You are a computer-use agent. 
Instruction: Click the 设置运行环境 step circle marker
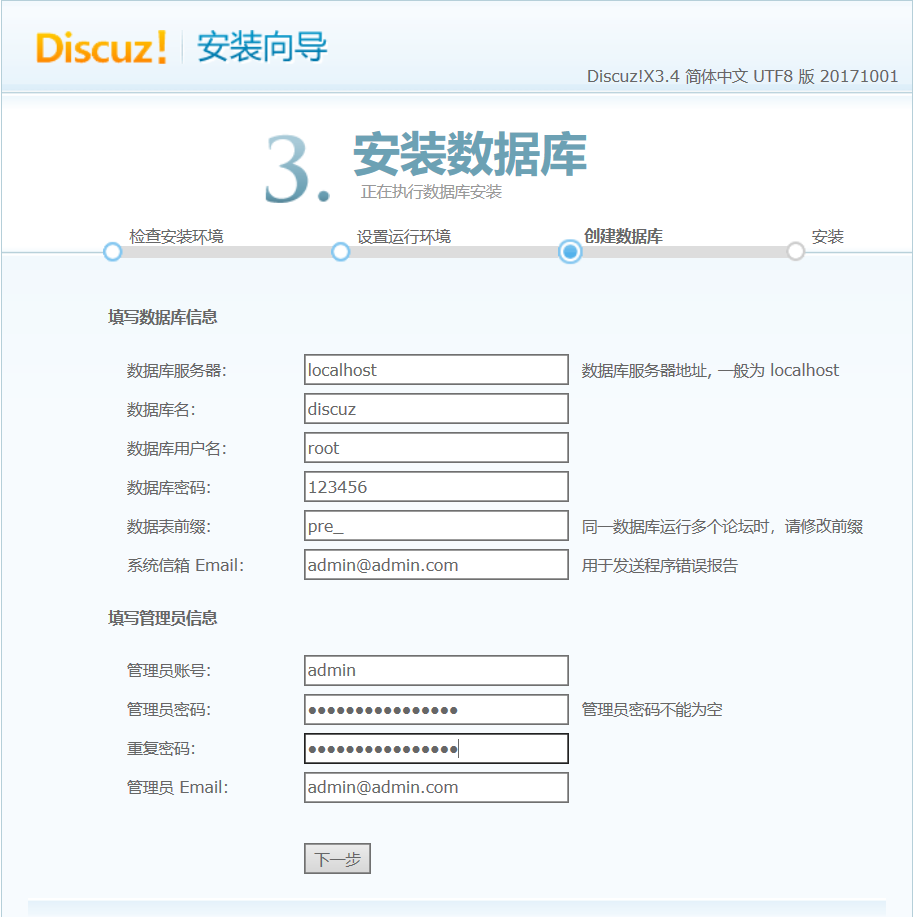click(340, 252)
